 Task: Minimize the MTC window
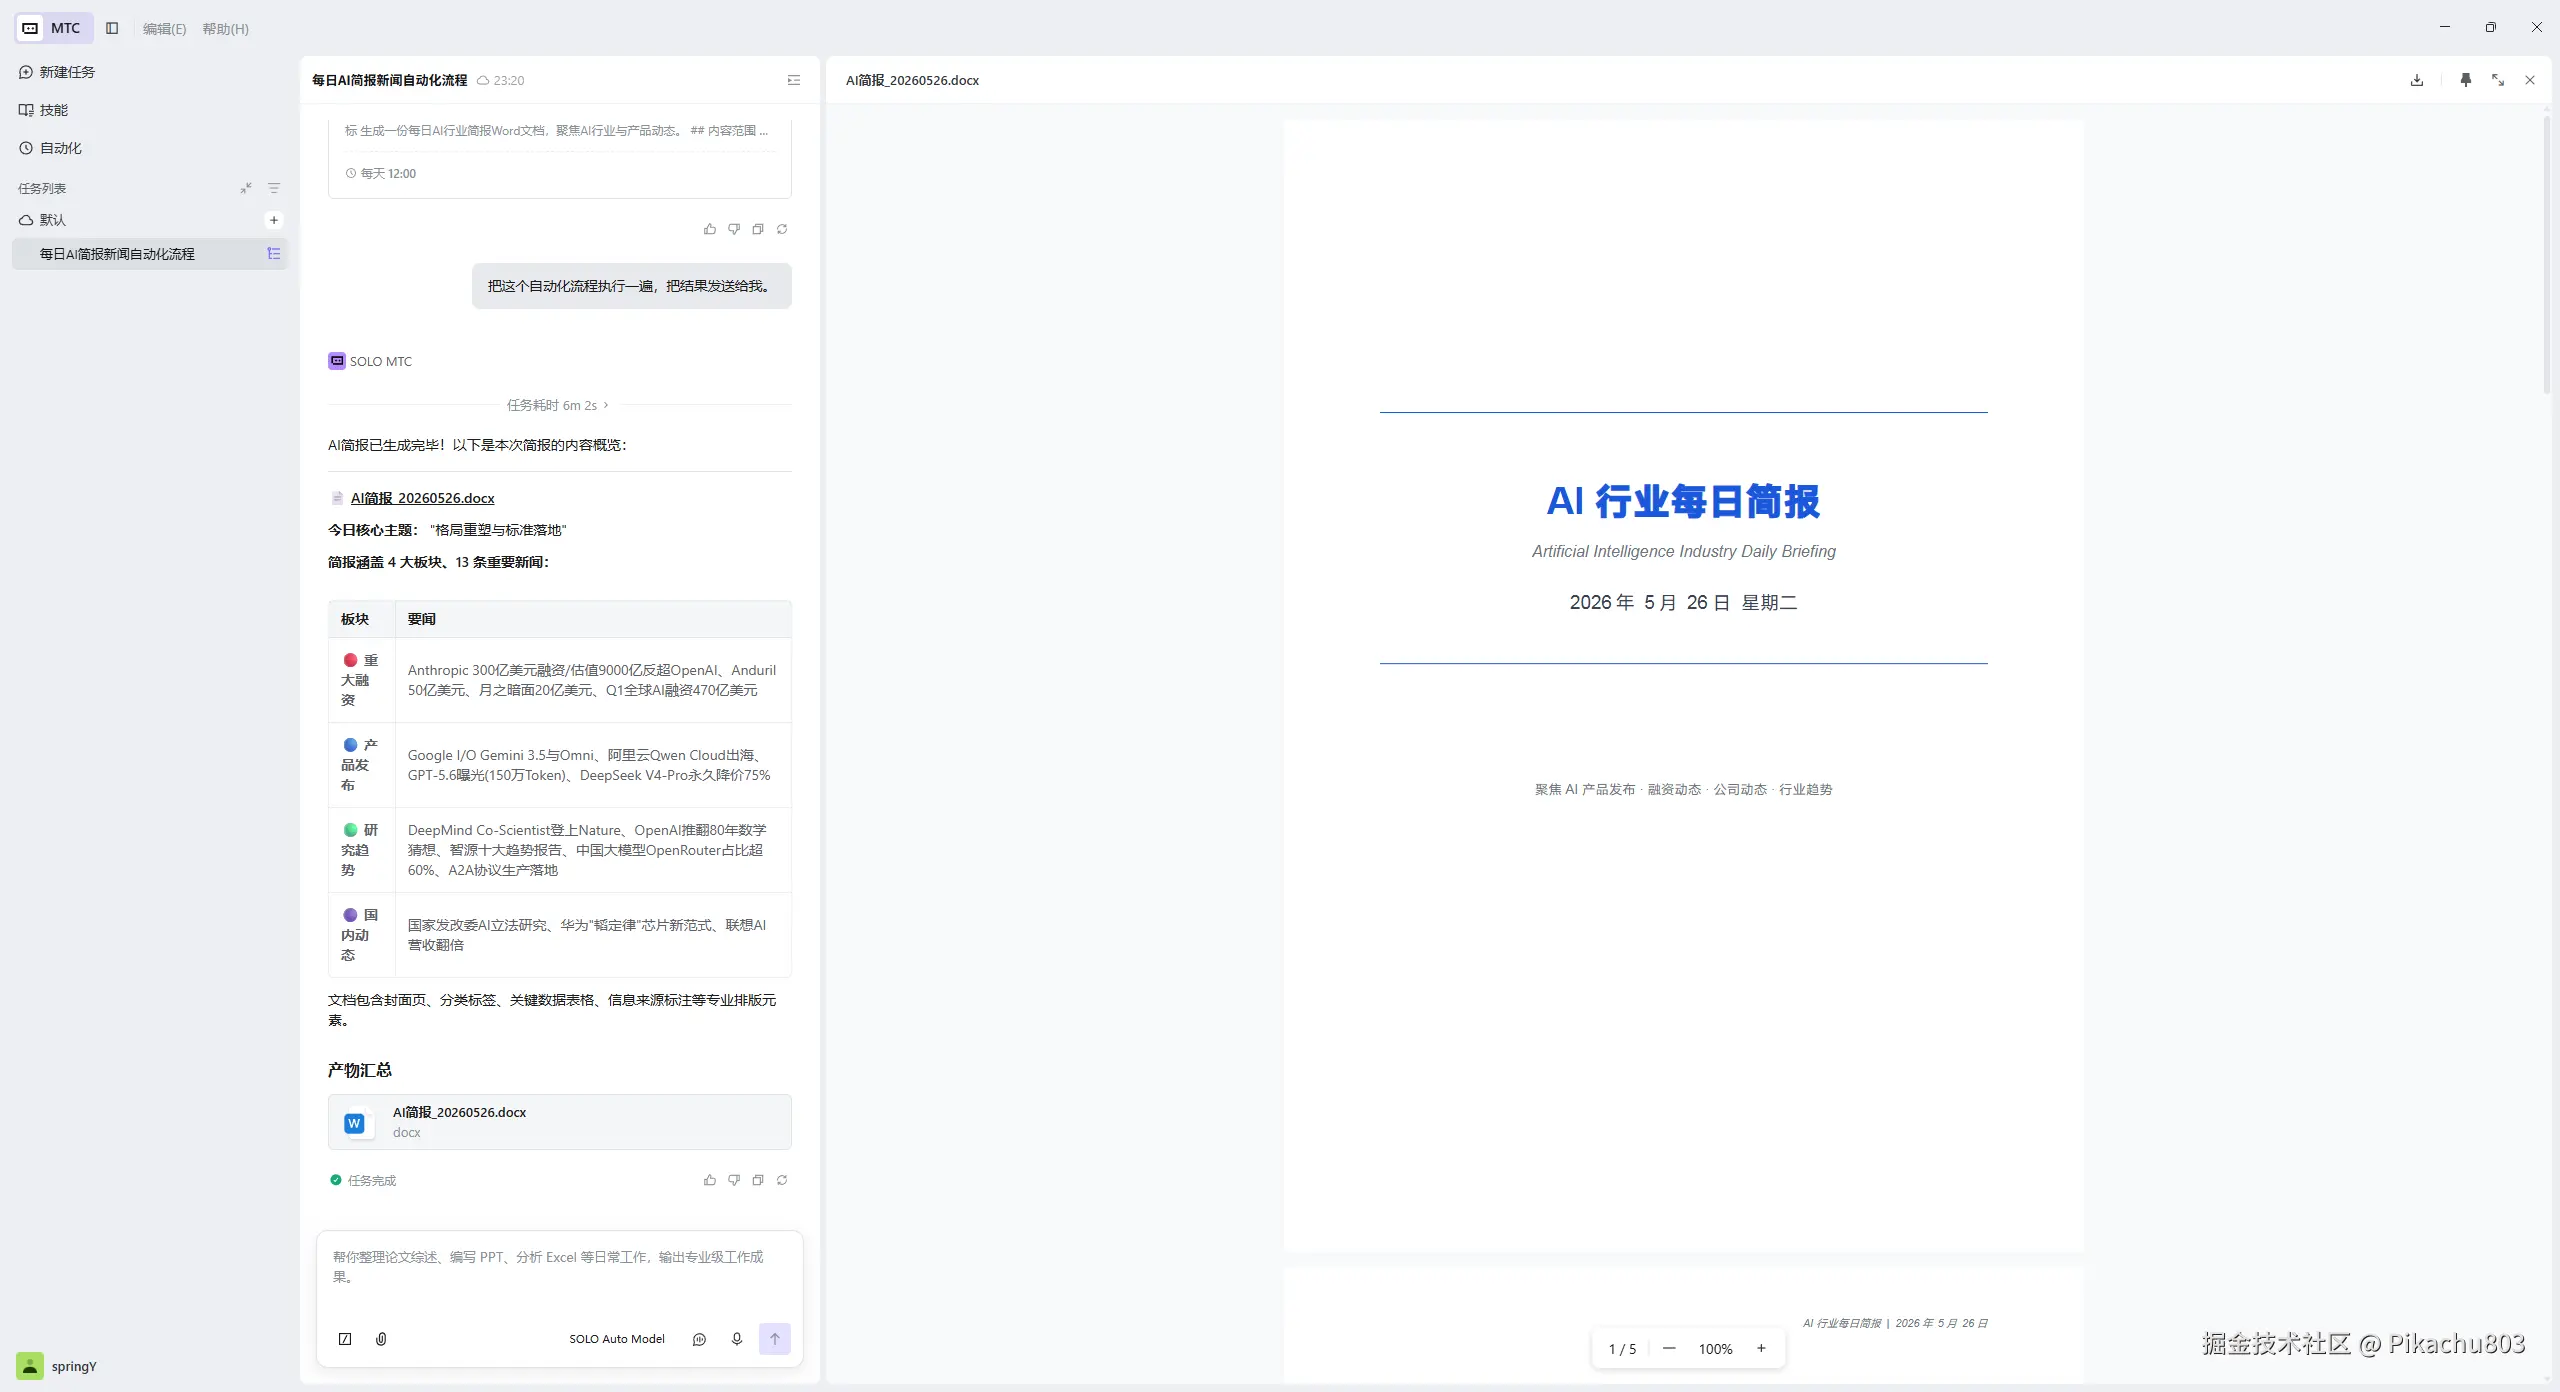tap(2445, 28)
